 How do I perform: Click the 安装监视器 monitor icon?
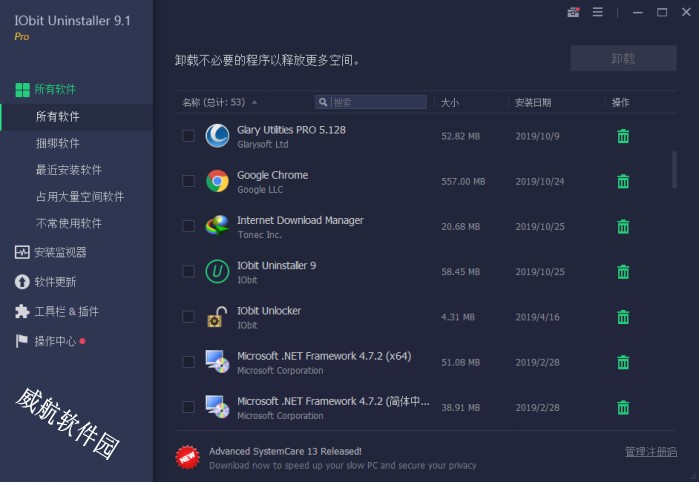click(x=22, y=252)
